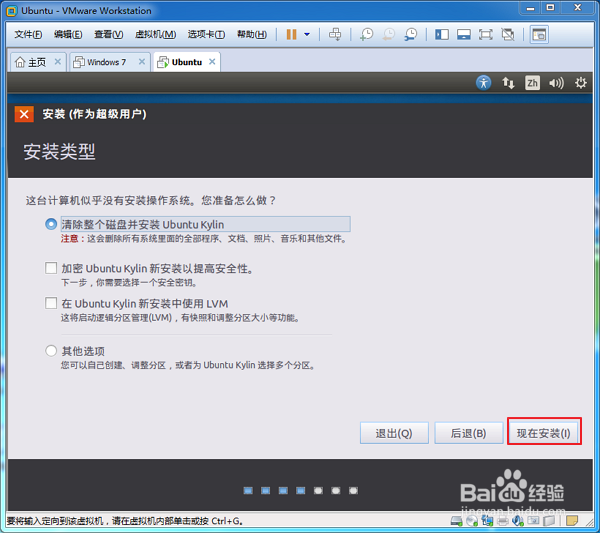Select the 其他选项 radio button
This screenshot has height=533, width=600.
51,350
